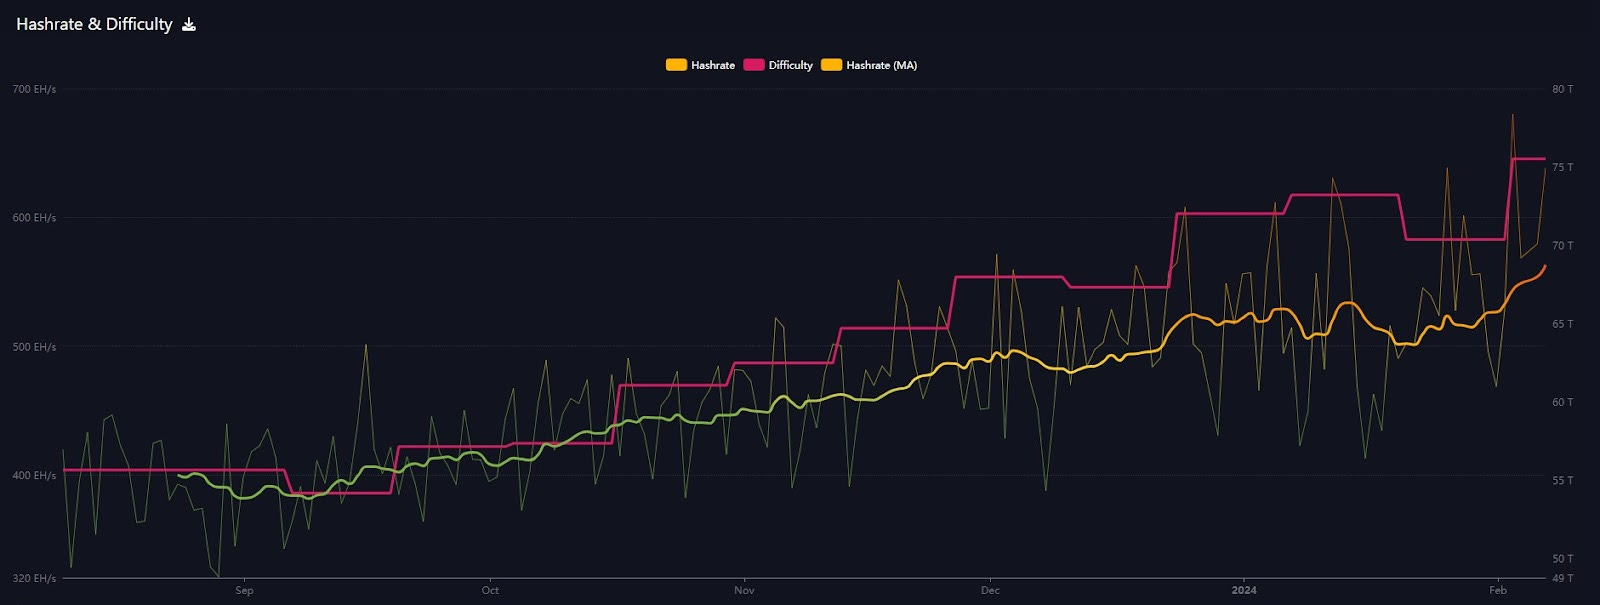Click the Feb date label
This screenshot has width=1600, height=605.
(1497, 590)
